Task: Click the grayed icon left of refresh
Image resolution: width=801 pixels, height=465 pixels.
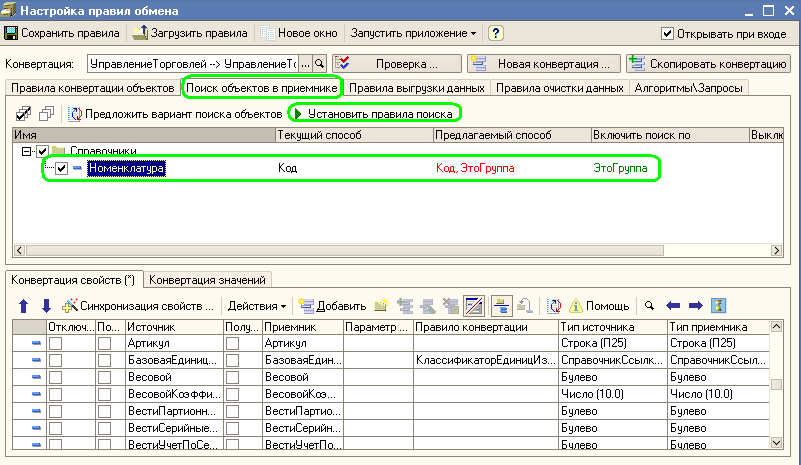Action: point(525,306)
